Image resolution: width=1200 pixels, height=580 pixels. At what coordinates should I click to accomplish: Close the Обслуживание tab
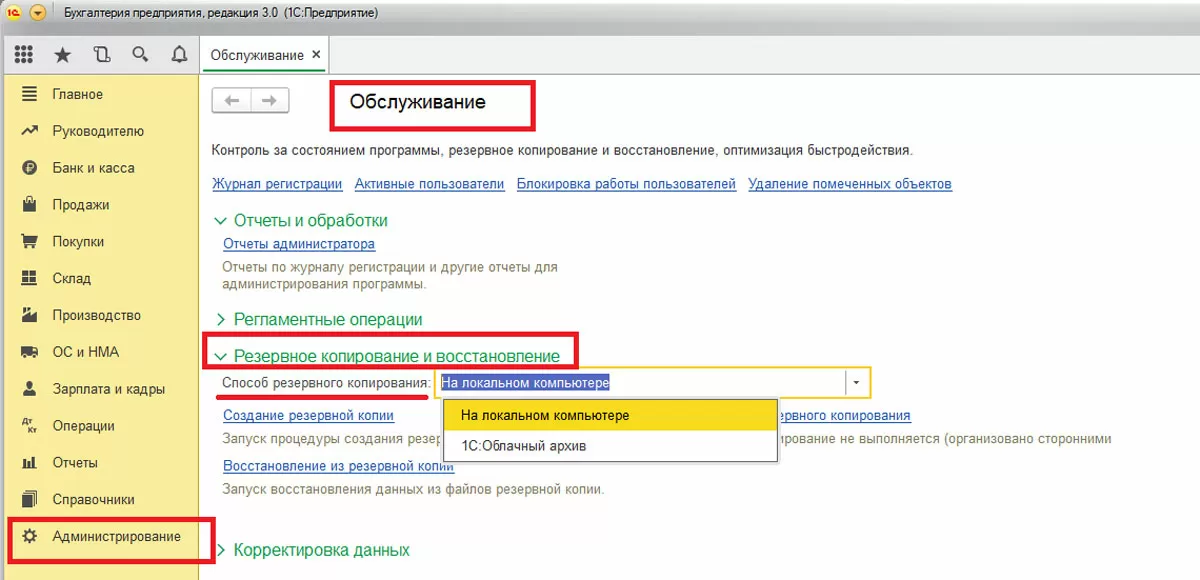[x=317, y=54]
